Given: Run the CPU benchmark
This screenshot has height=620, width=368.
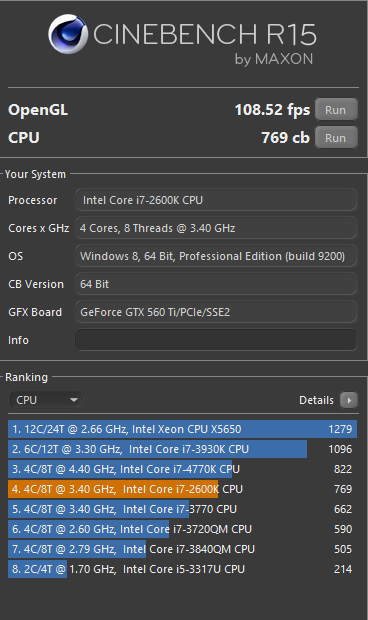Looking at the screenshot, I should click(336, 138).
